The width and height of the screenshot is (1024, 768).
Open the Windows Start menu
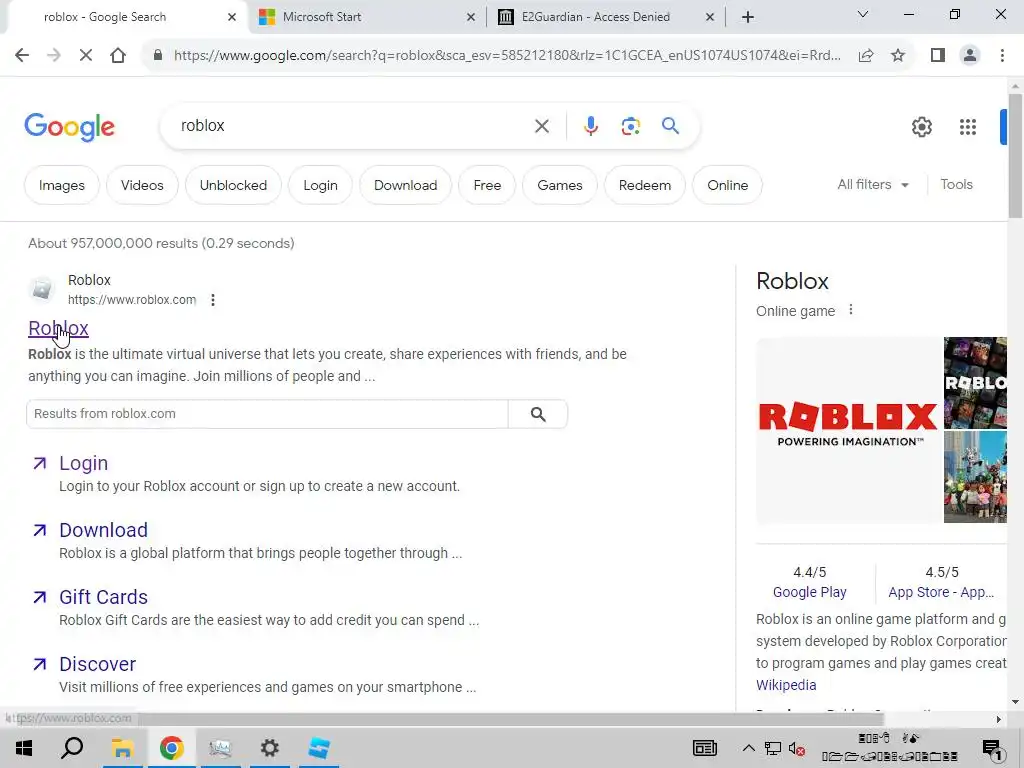[x=24, y=748]
